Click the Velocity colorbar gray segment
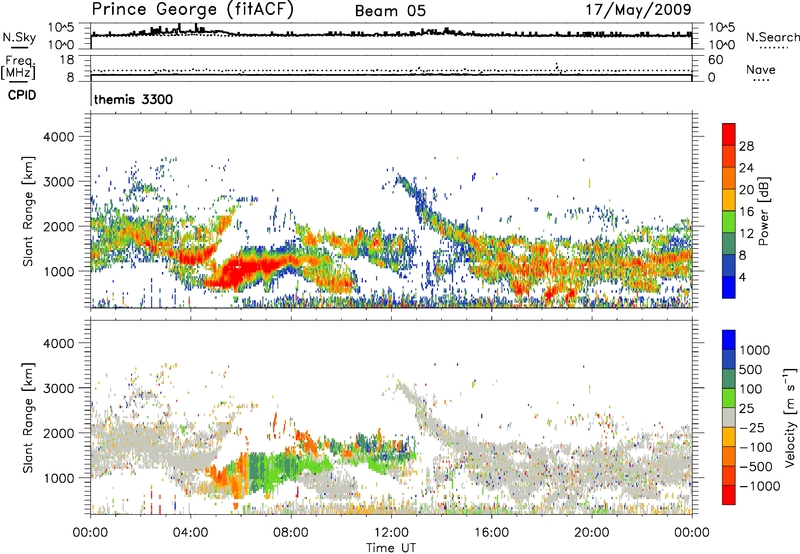The image size is (800, 554). tap(729, 417)
